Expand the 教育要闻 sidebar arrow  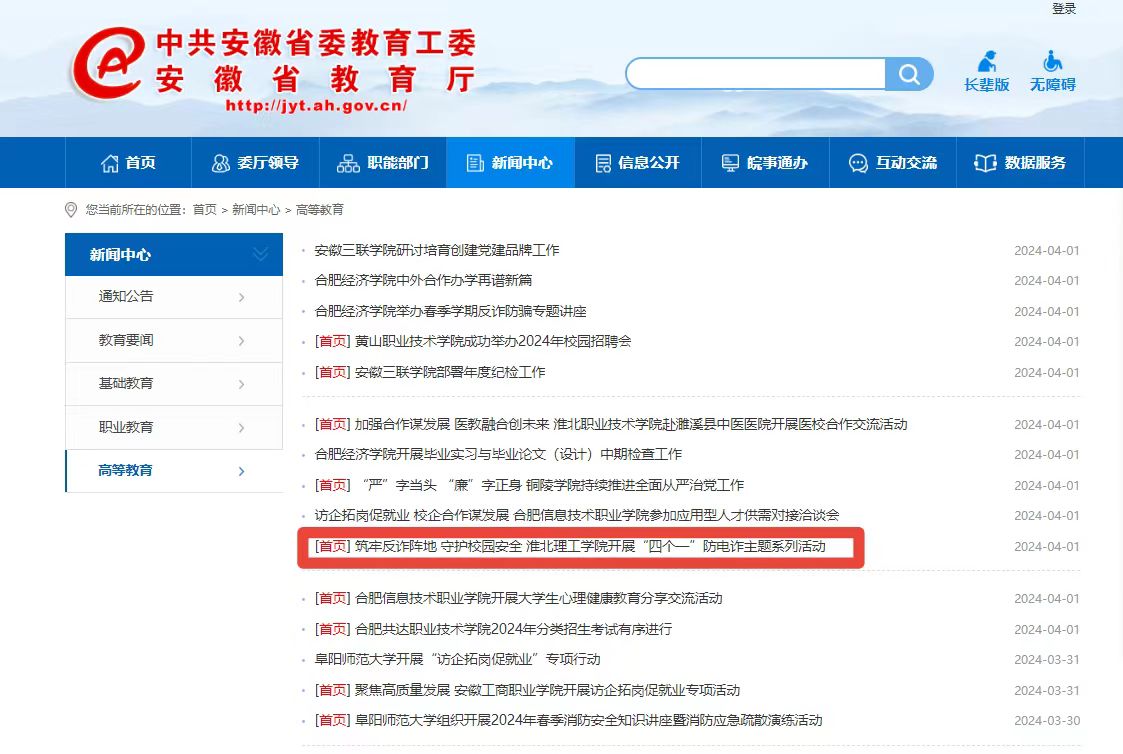(242, 341)
